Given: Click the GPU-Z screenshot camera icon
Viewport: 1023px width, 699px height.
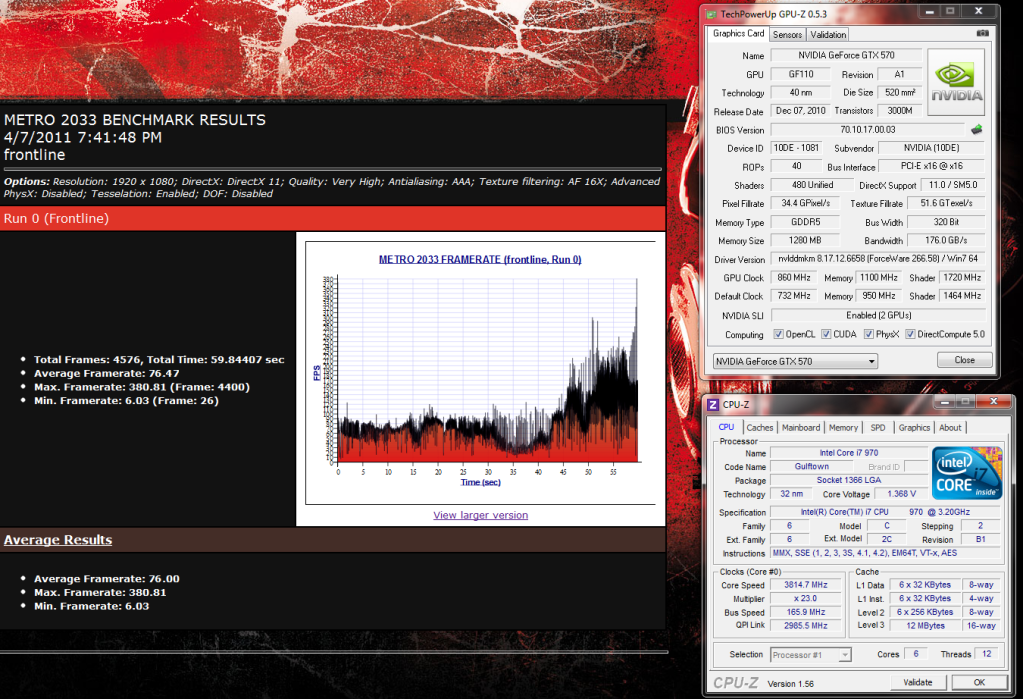Looking at the screenshot, I should click(982, 33).
